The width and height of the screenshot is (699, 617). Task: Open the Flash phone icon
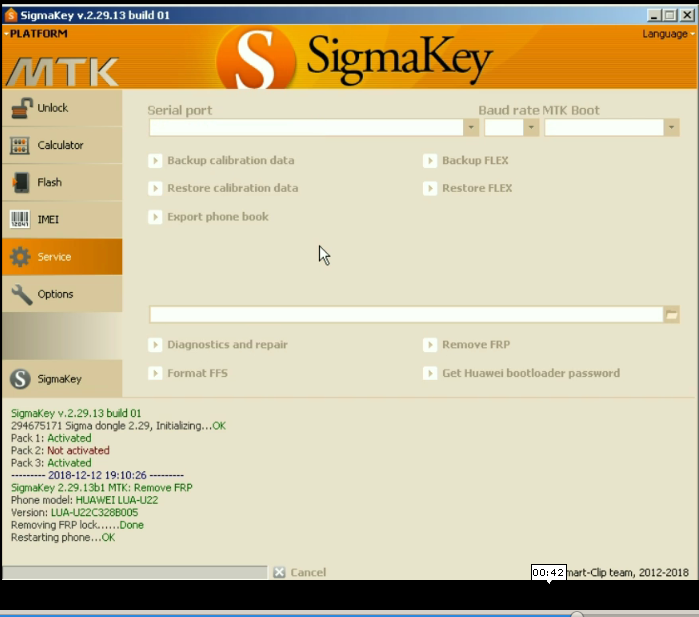(21, 182)
